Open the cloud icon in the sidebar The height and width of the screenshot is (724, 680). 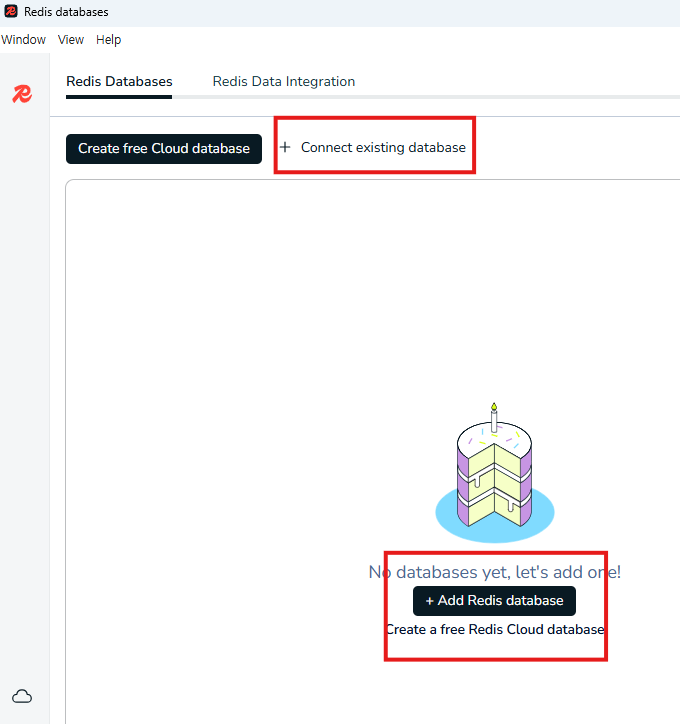tap(22, 696)
